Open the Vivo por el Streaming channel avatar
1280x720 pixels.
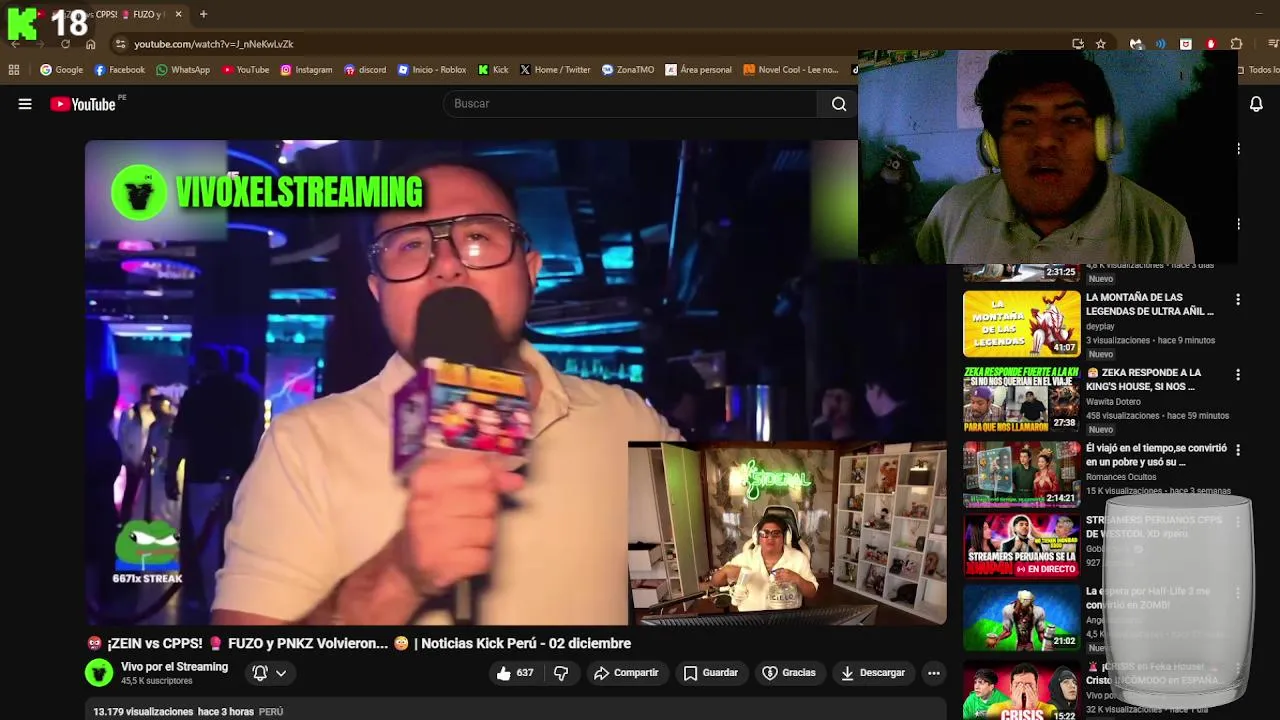(x=99, y=673)
